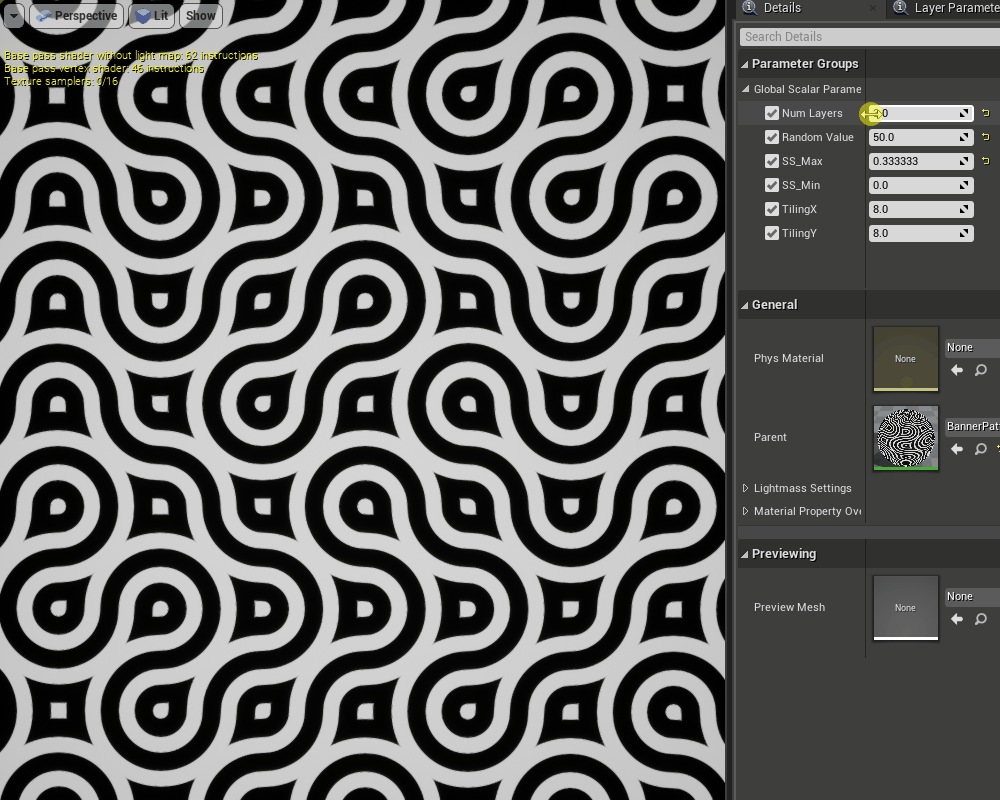Browse to Phys Material in Content Browser
The height and width of the screenshot is (800, 1000).
[981, 370]
